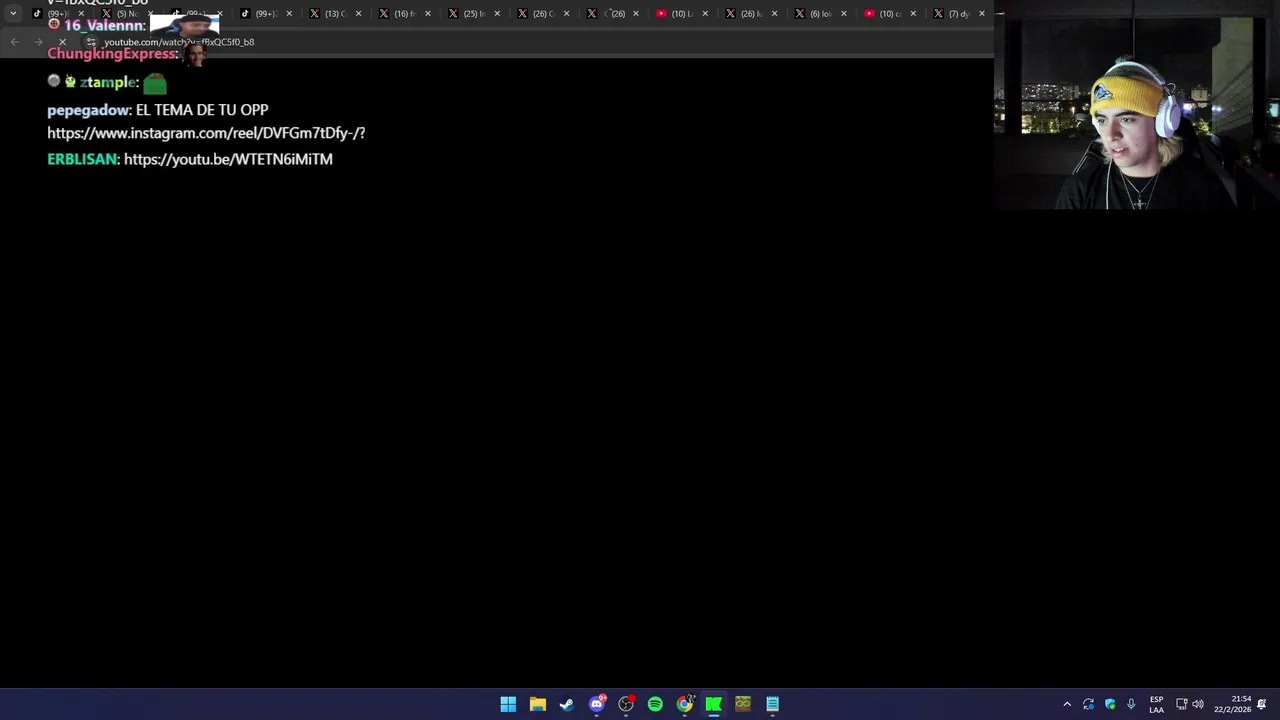
Task: Click the browser forward arrow
Action: [x=38, y=42]
